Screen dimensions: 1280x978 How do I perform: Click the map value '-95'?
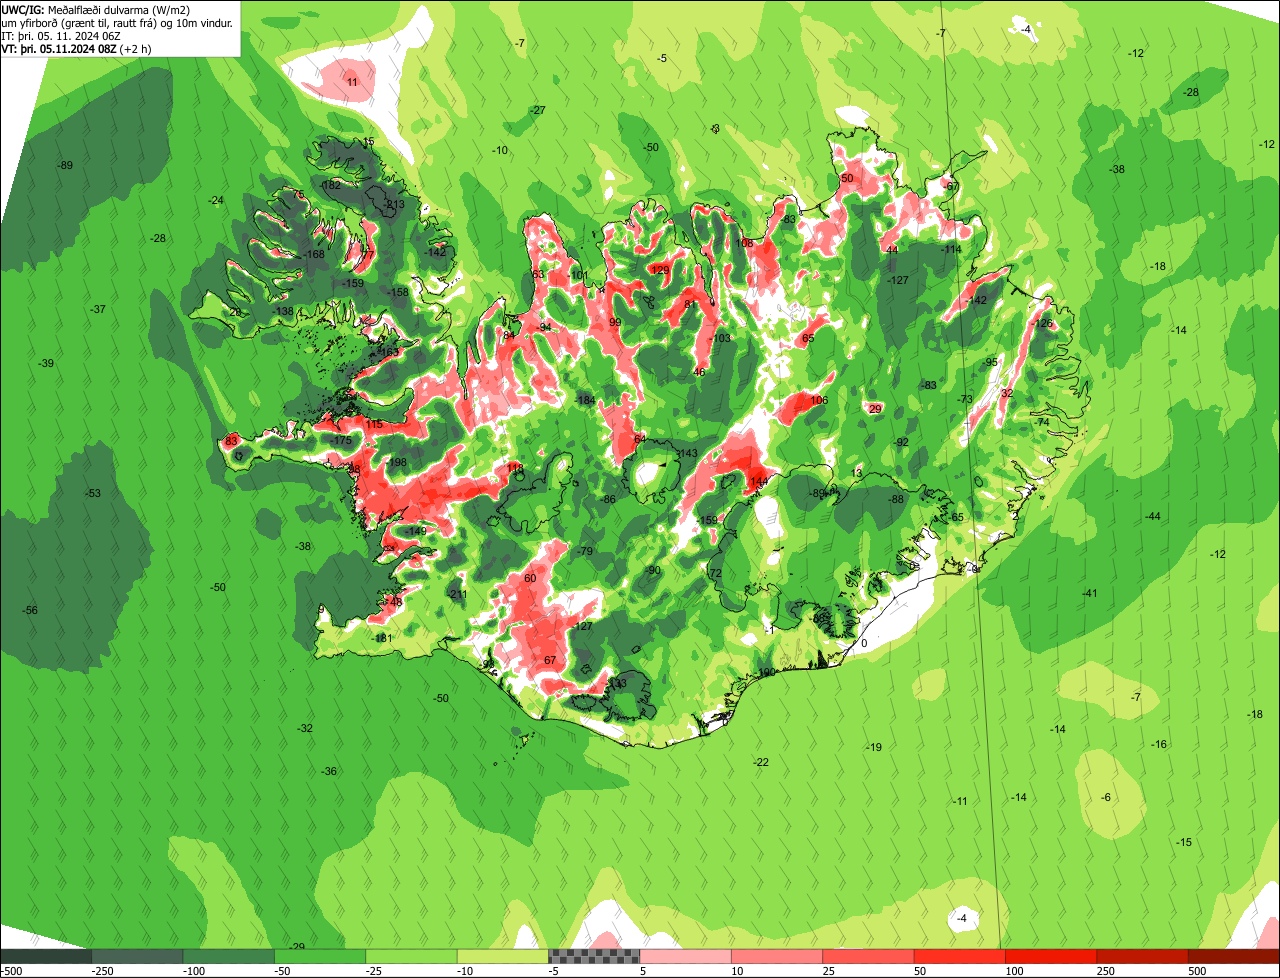tap(991, 362)
